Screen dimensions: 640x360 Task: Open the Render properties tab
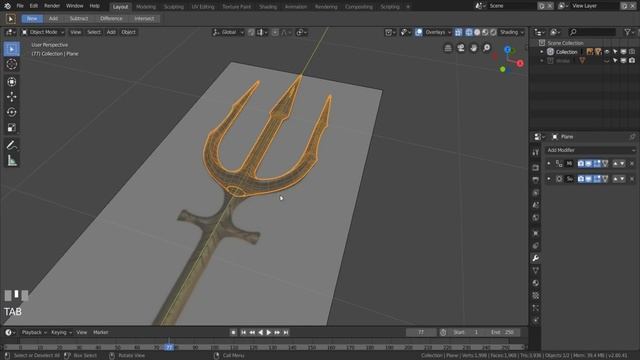click(536, 167)
